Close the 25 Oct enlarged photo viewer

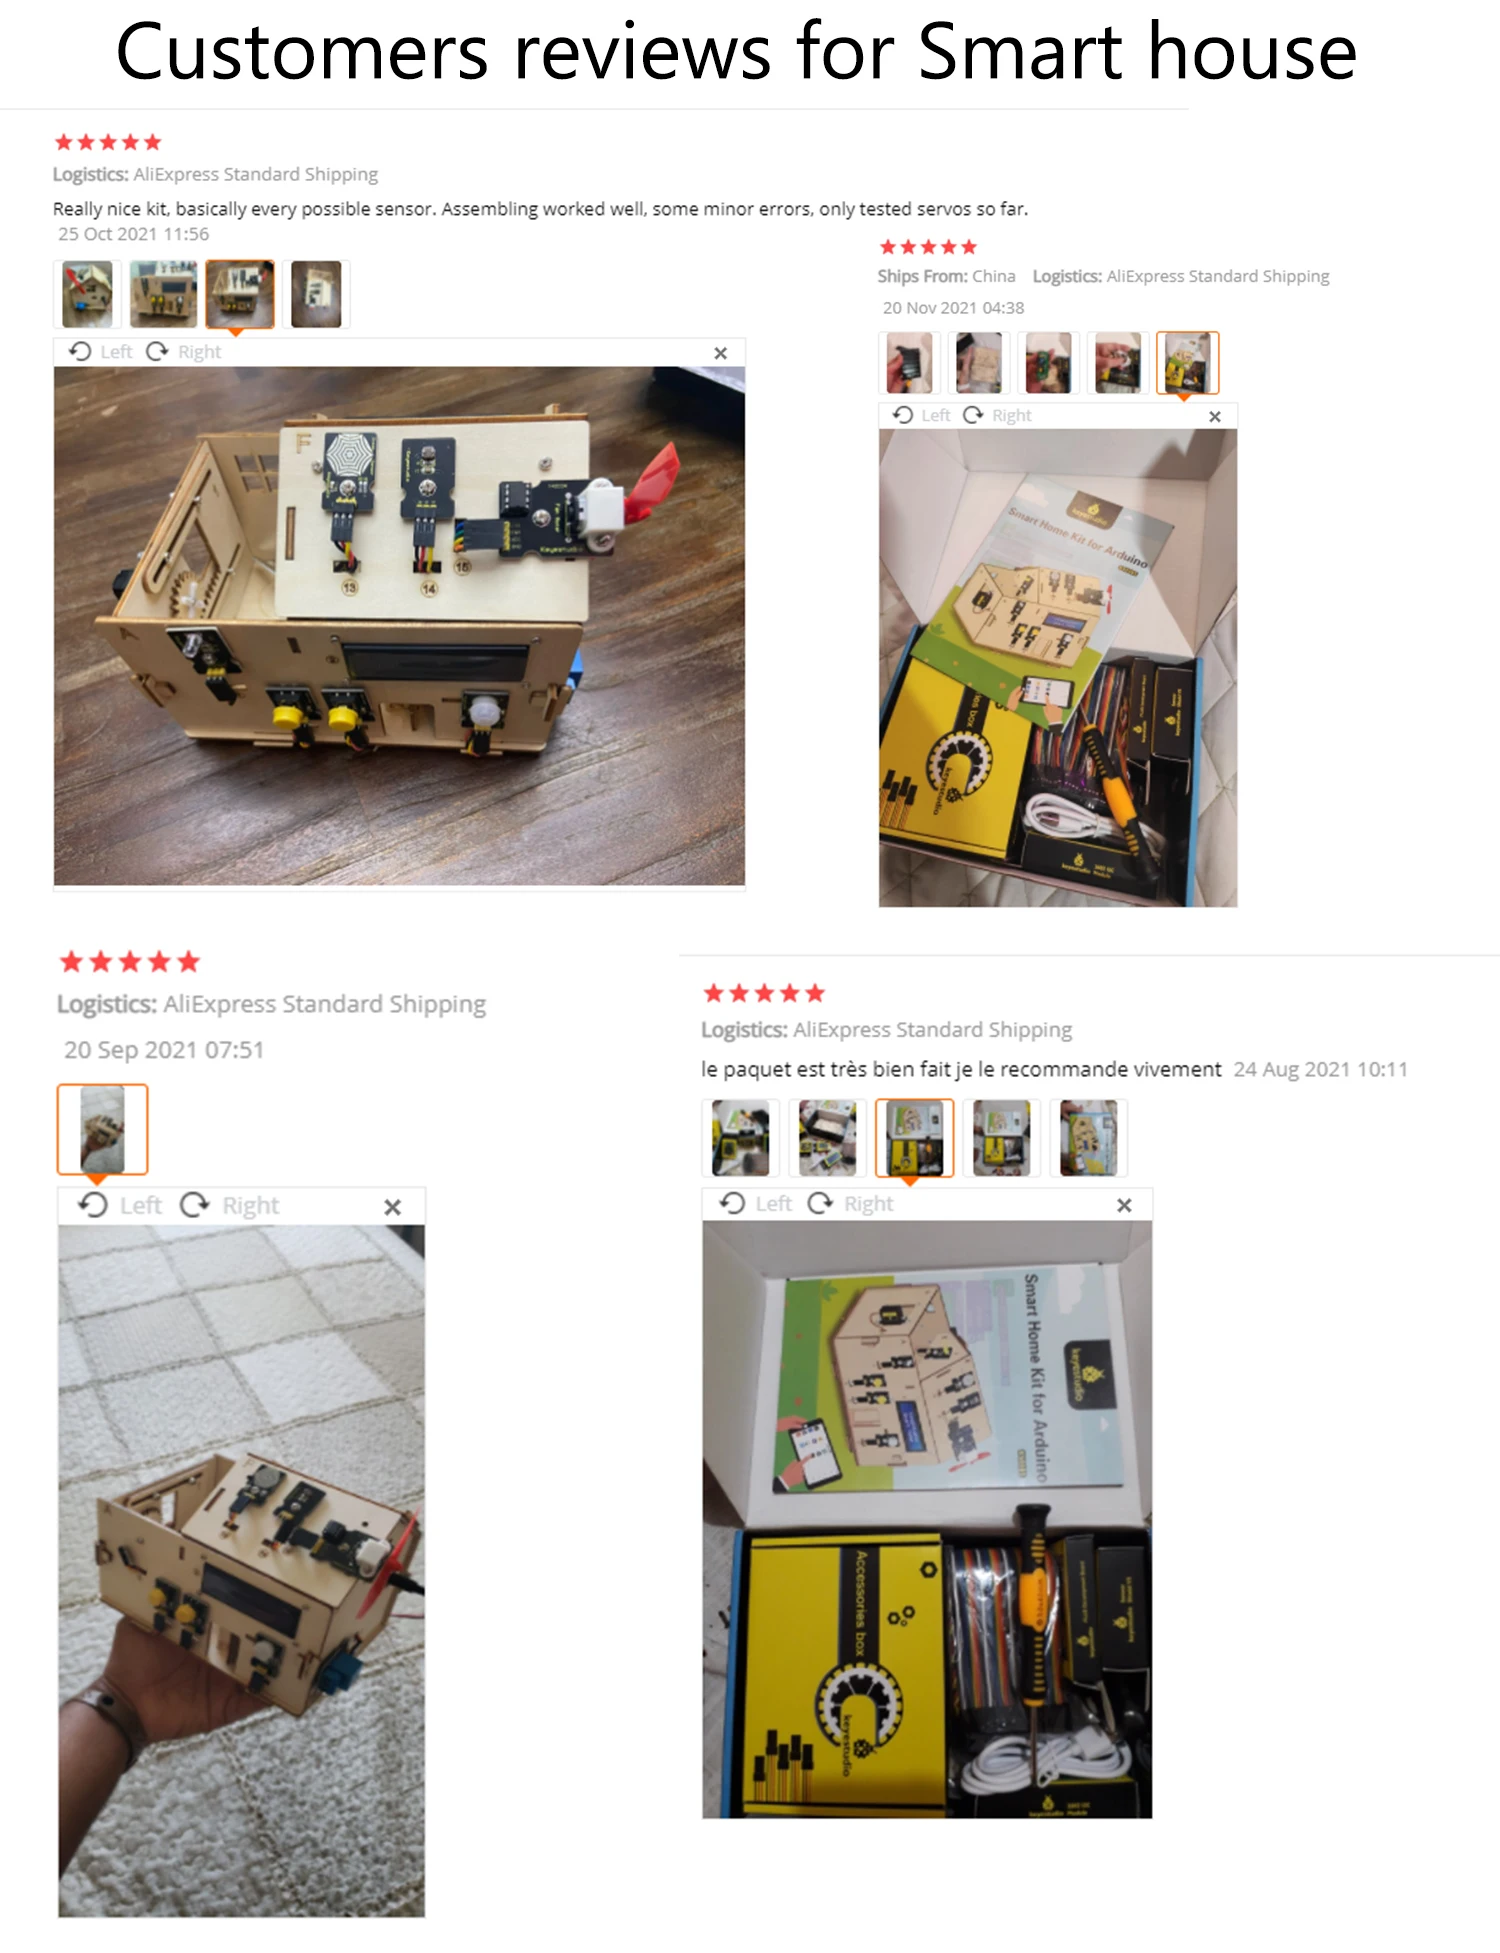[x=720, y=353]
